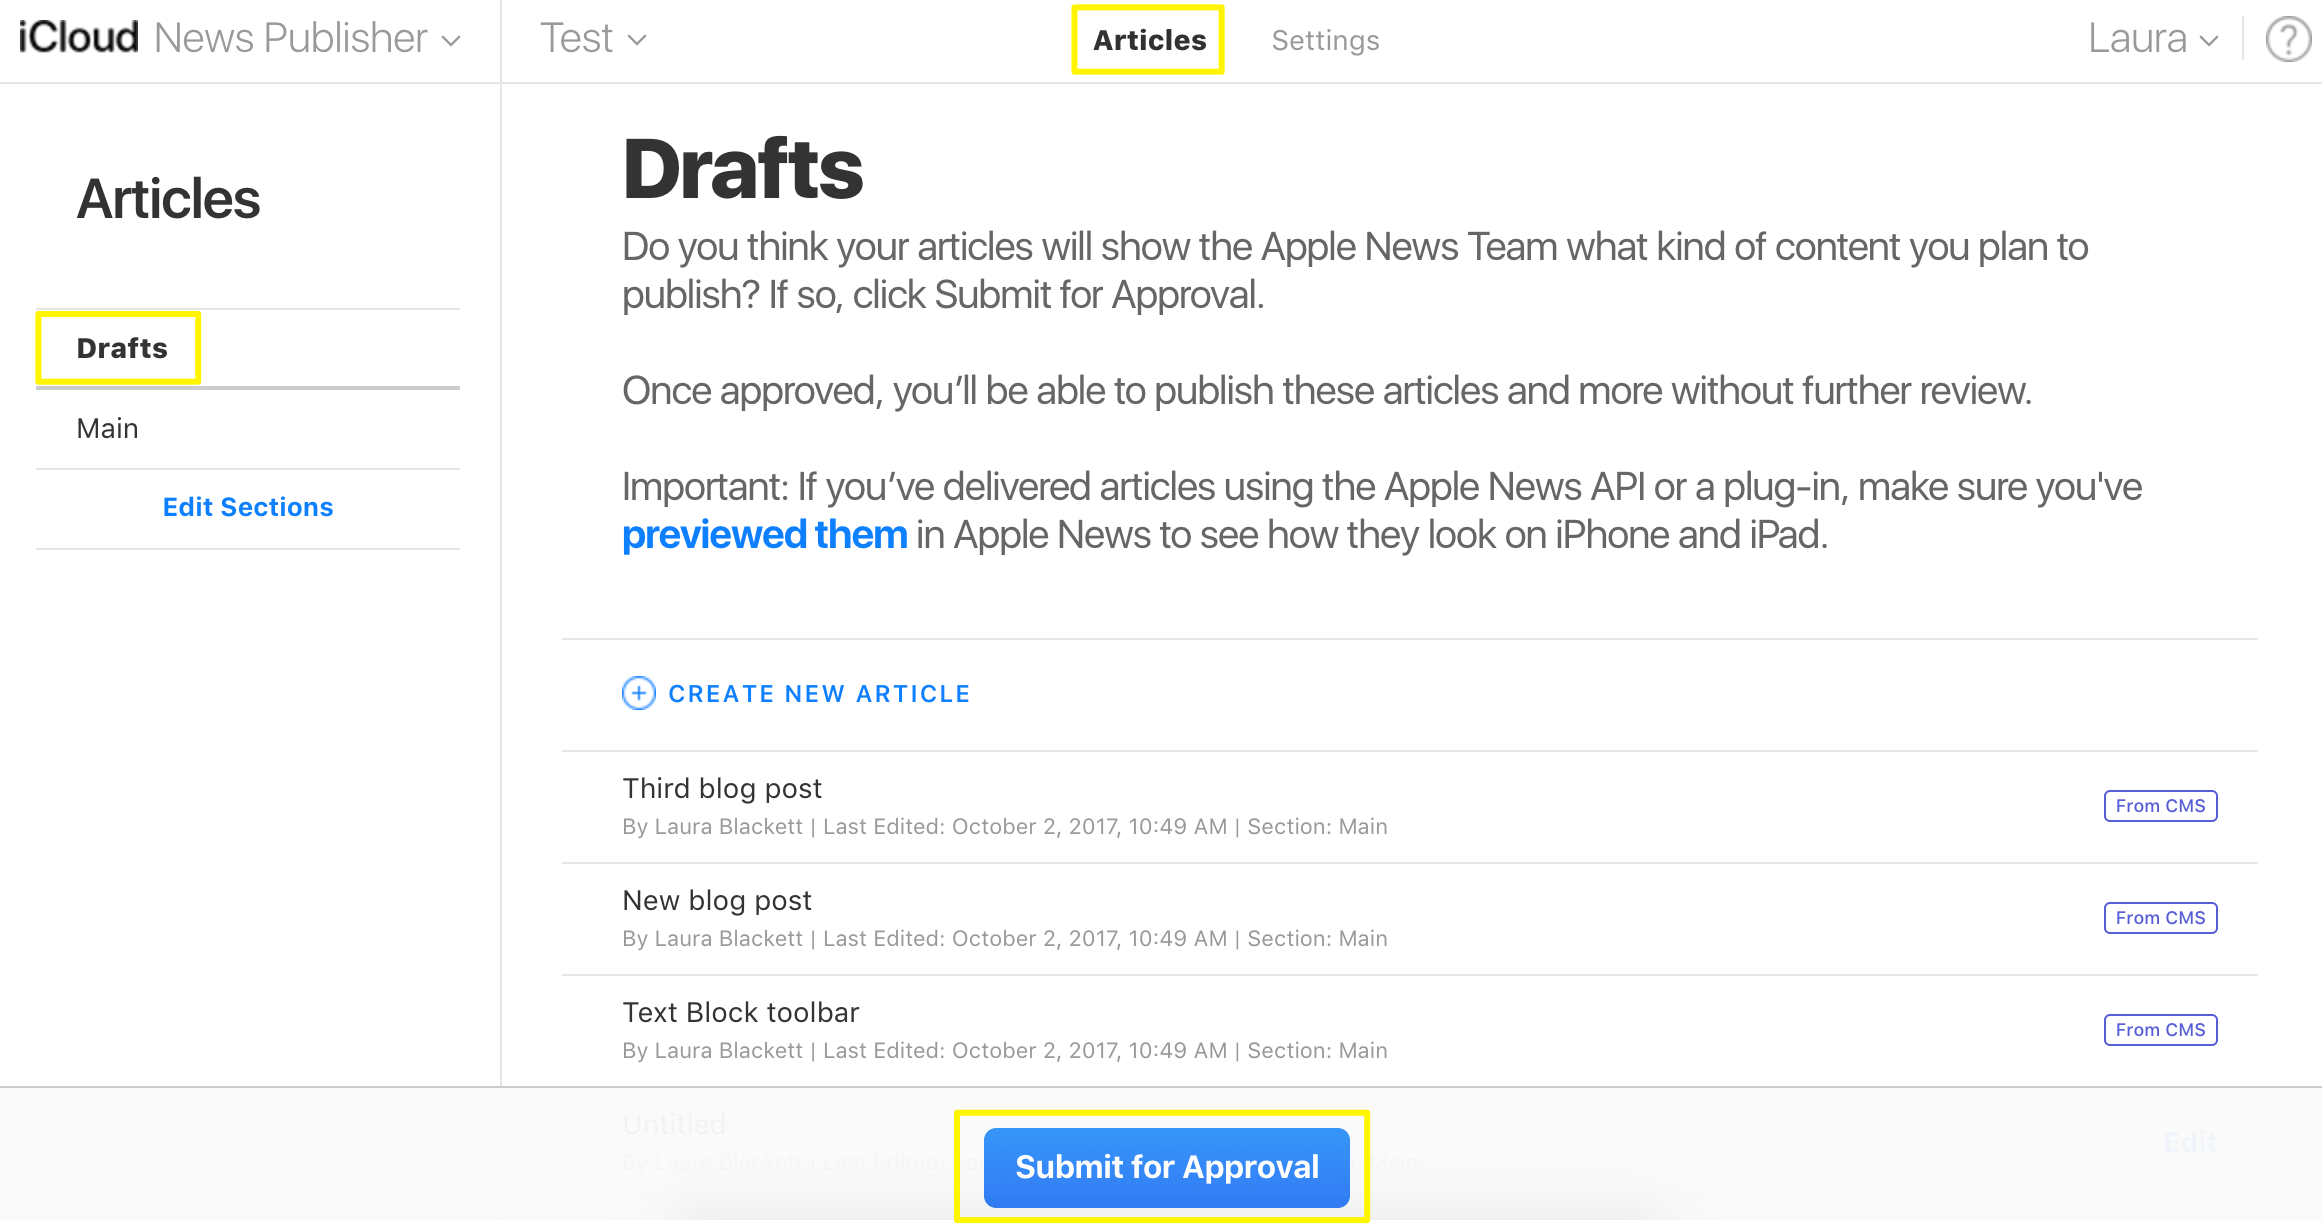Select Drafts in the sidebar
The height and width of the screenshot is (1224, 2322).
[122, 348]
